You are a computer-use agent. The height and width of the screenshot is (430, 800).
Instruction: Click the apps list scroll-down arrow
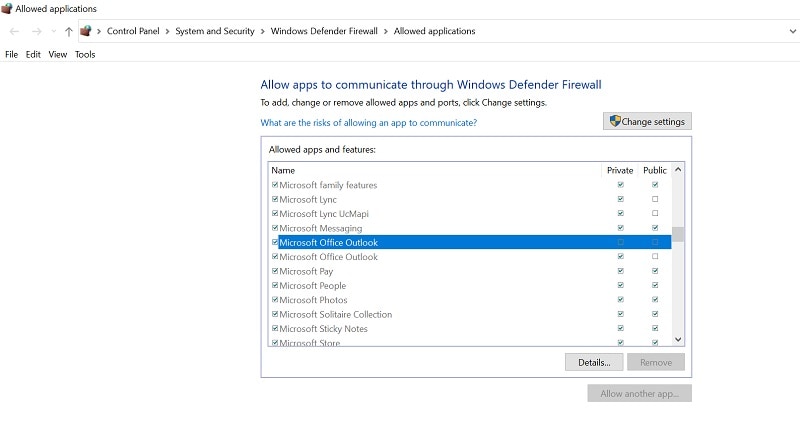678,340
